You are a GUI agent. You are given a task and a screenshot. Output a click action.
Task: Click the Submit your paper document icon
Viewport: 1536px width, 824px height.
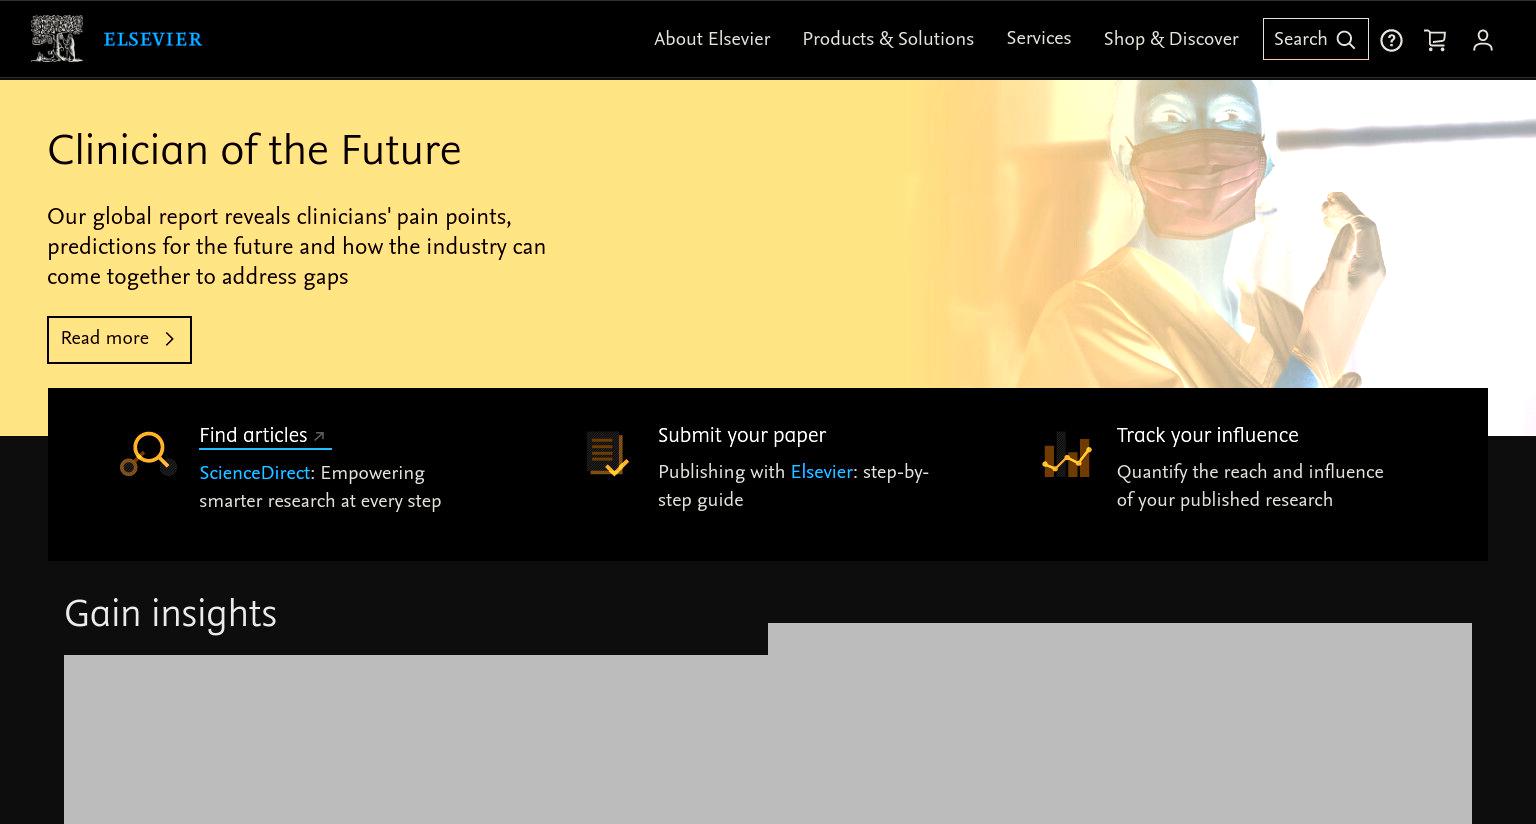pyautogui.click(x=607, y=453)
